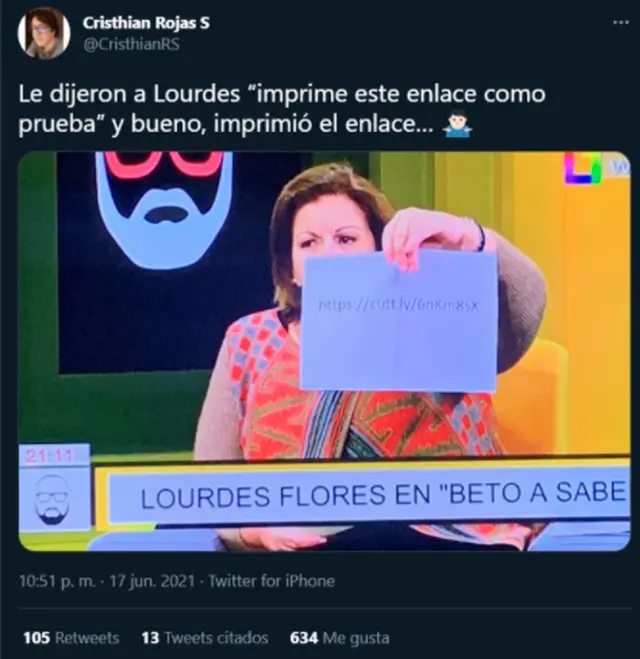Viewport: 640px width, 659px height.
Task: View the 13 Tweets citados list
Action: tap(205, 638)
